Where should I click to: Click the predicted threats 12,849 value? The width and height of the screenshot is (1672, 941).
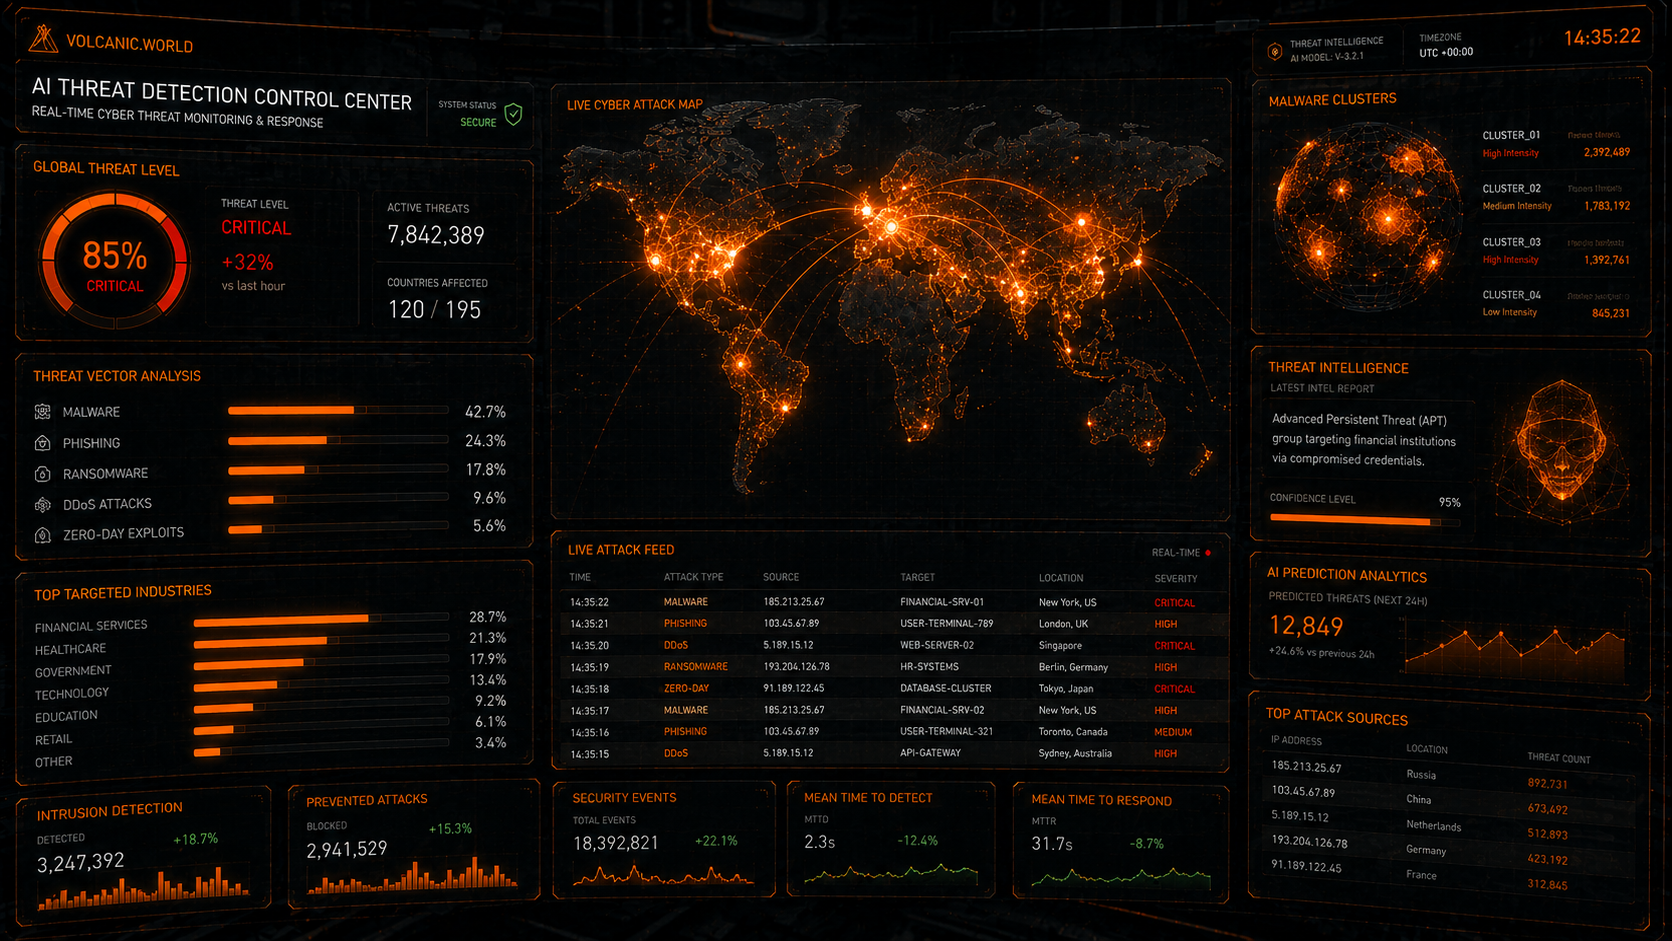pos(1306,626)
